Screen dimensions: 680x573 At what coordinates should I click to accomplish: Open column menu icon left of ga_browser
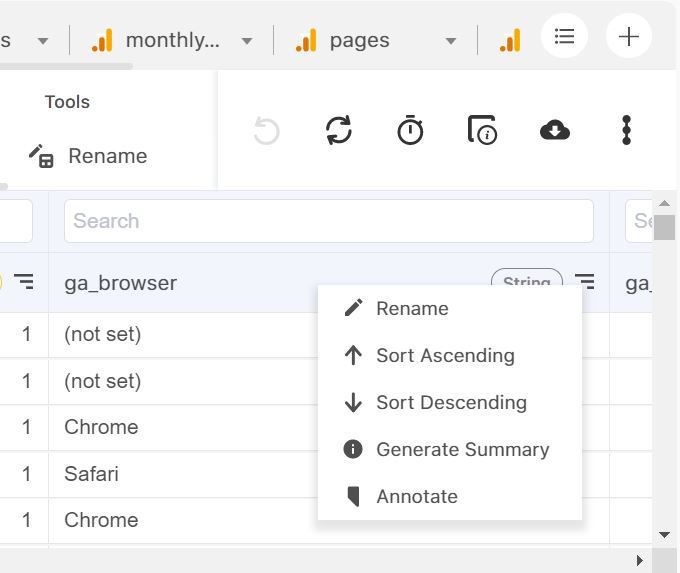coord(23,281)
